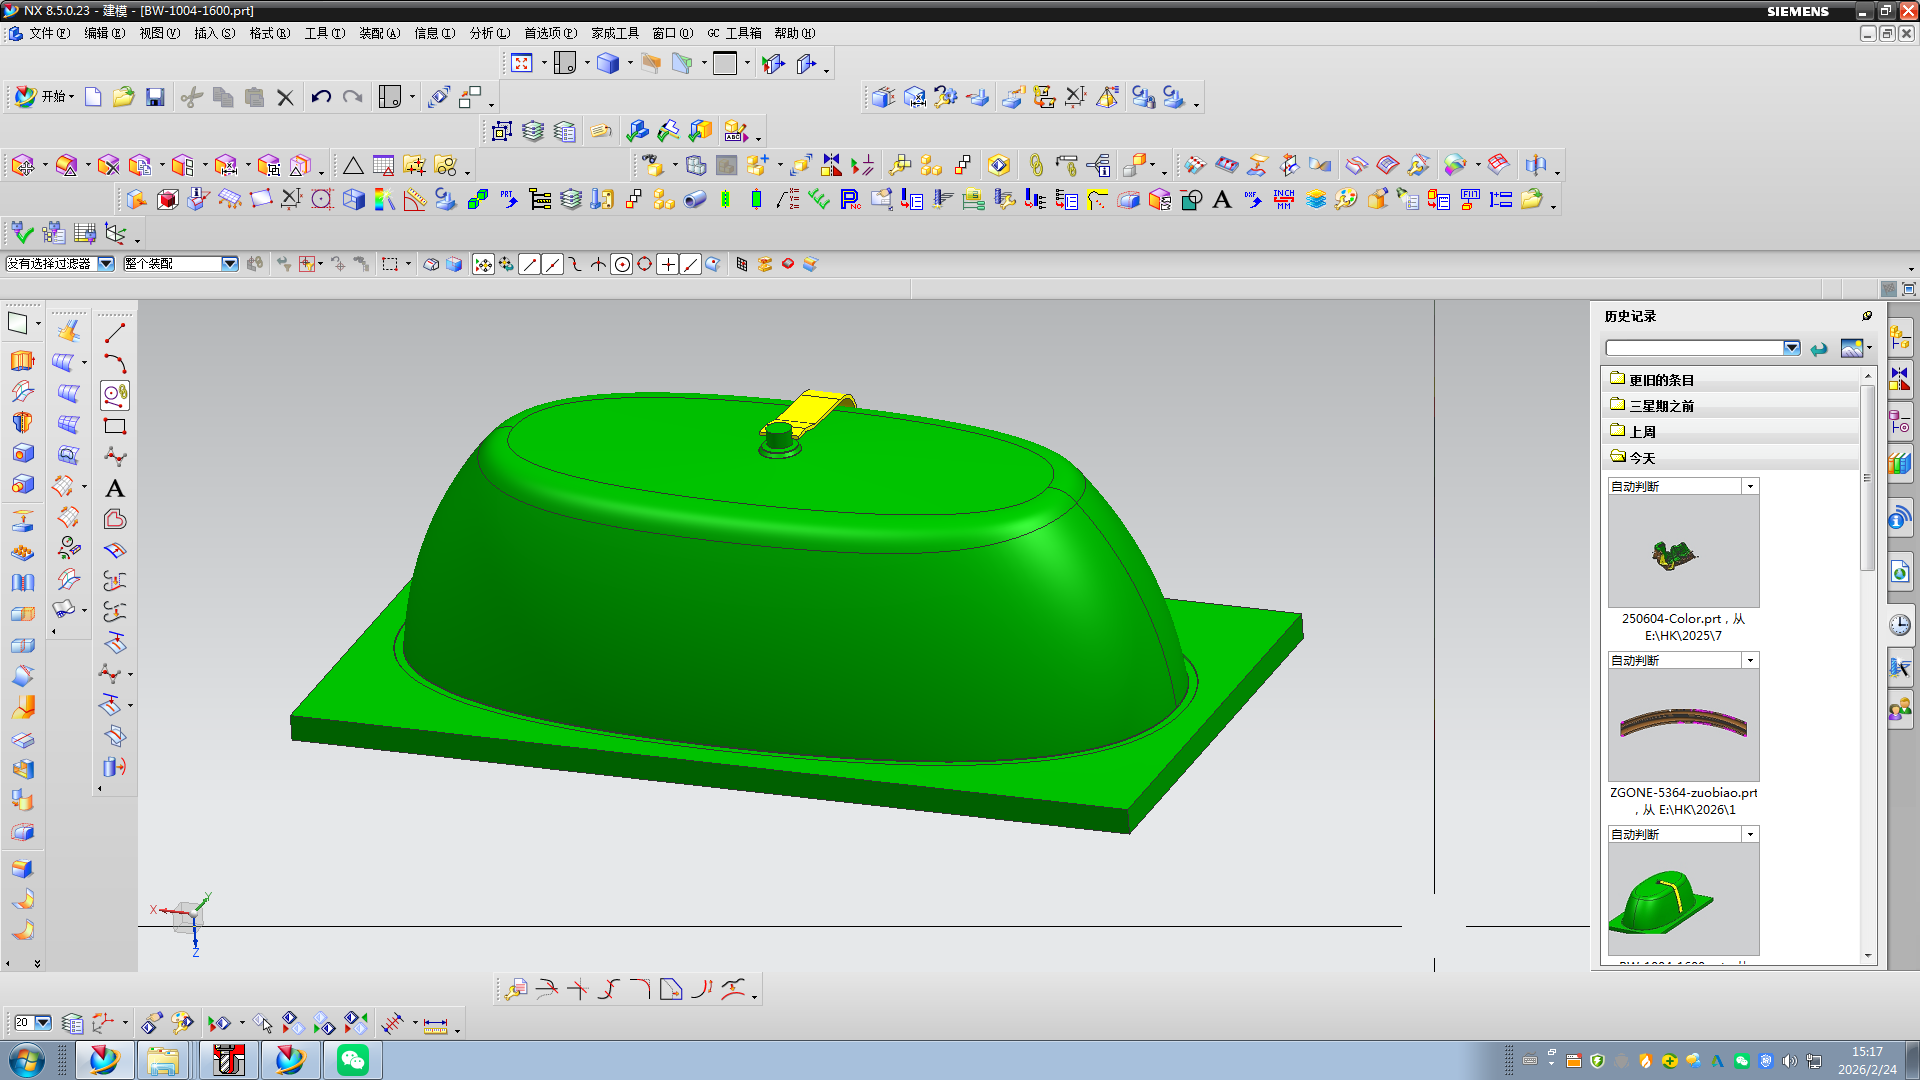Viewport: 1920px width, 1080px height.
Task: Open the 整个装配 scope dropdown
Action: [228, 264]
